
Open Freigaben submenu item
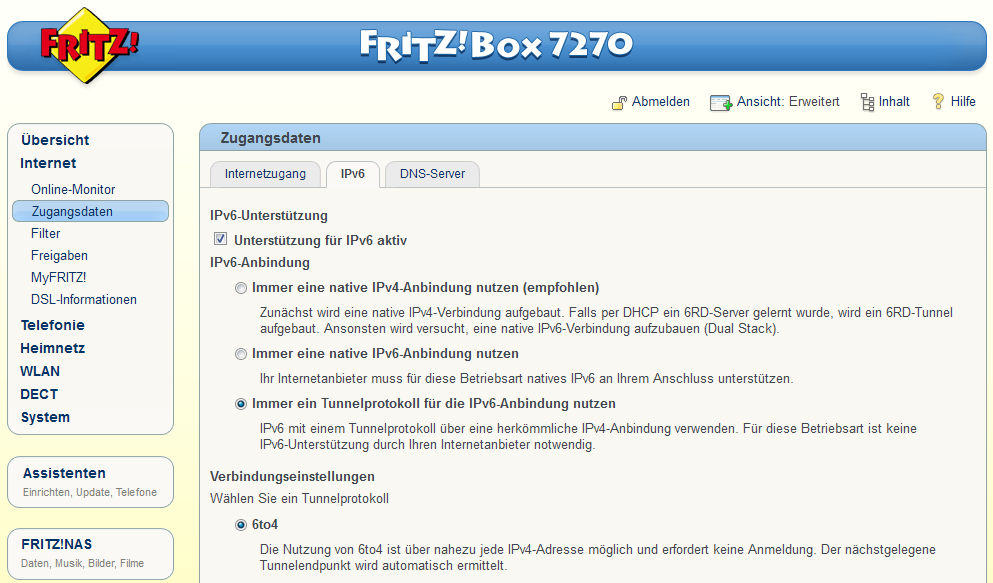pyautogui.click(x=60, y=256)
